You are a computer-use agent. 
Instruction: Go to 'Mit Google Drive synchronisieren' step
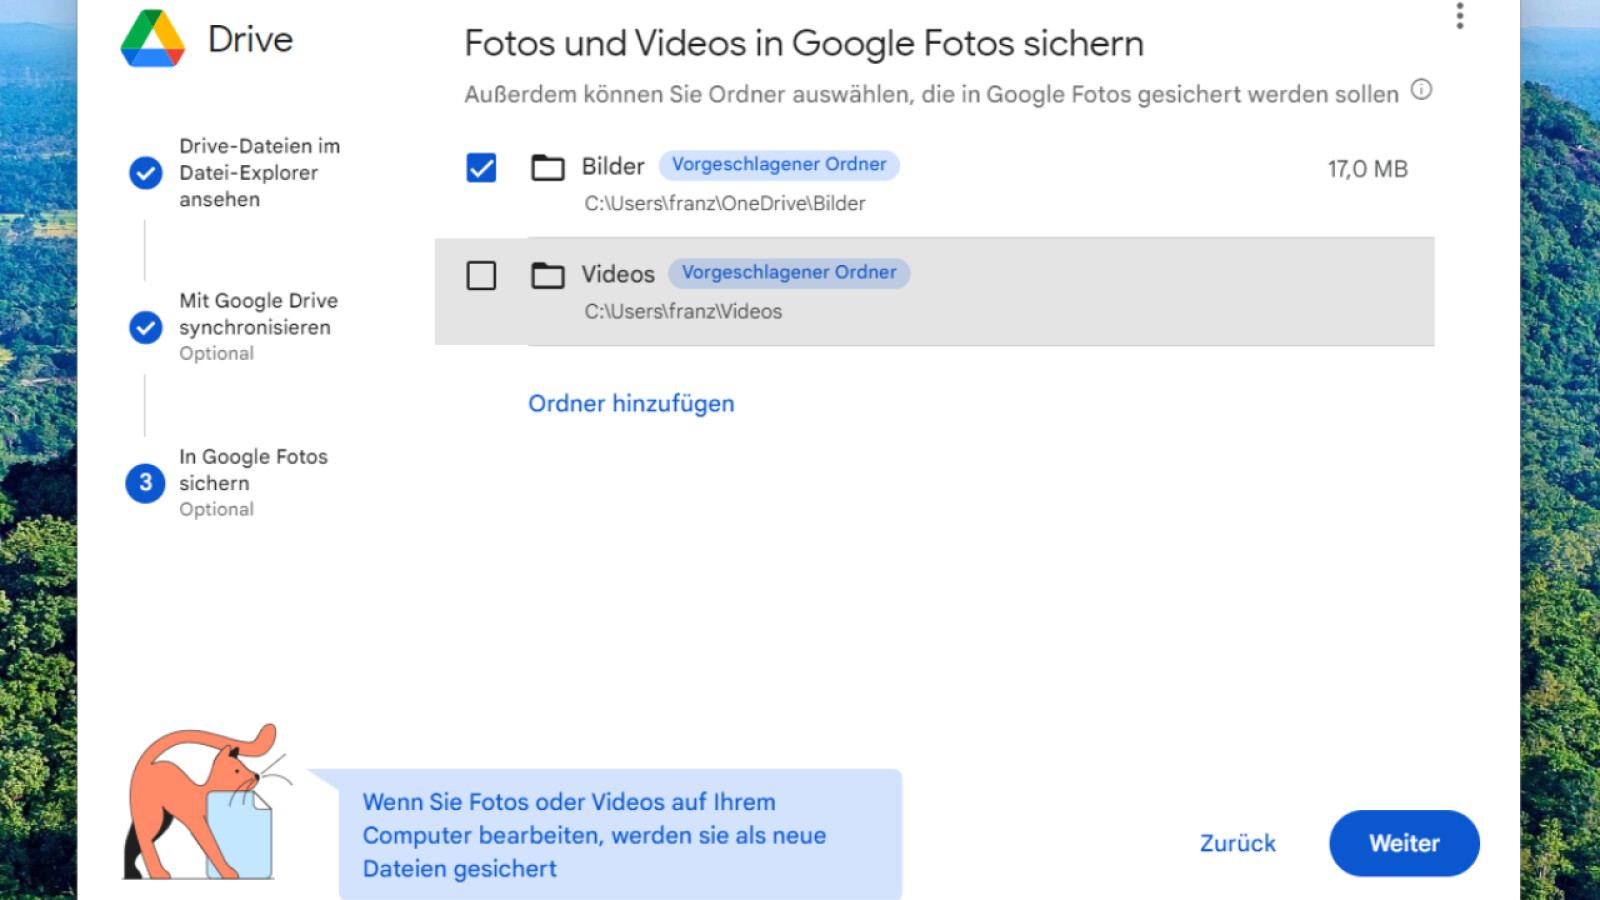(257, 314)
